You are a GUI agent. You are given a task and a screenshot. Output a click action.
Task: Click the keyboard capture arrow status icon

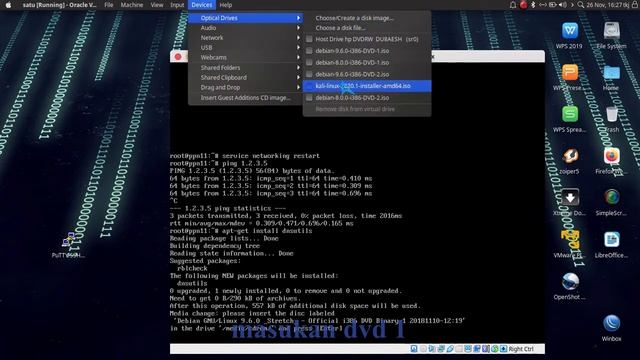click(x=504, y=349)
